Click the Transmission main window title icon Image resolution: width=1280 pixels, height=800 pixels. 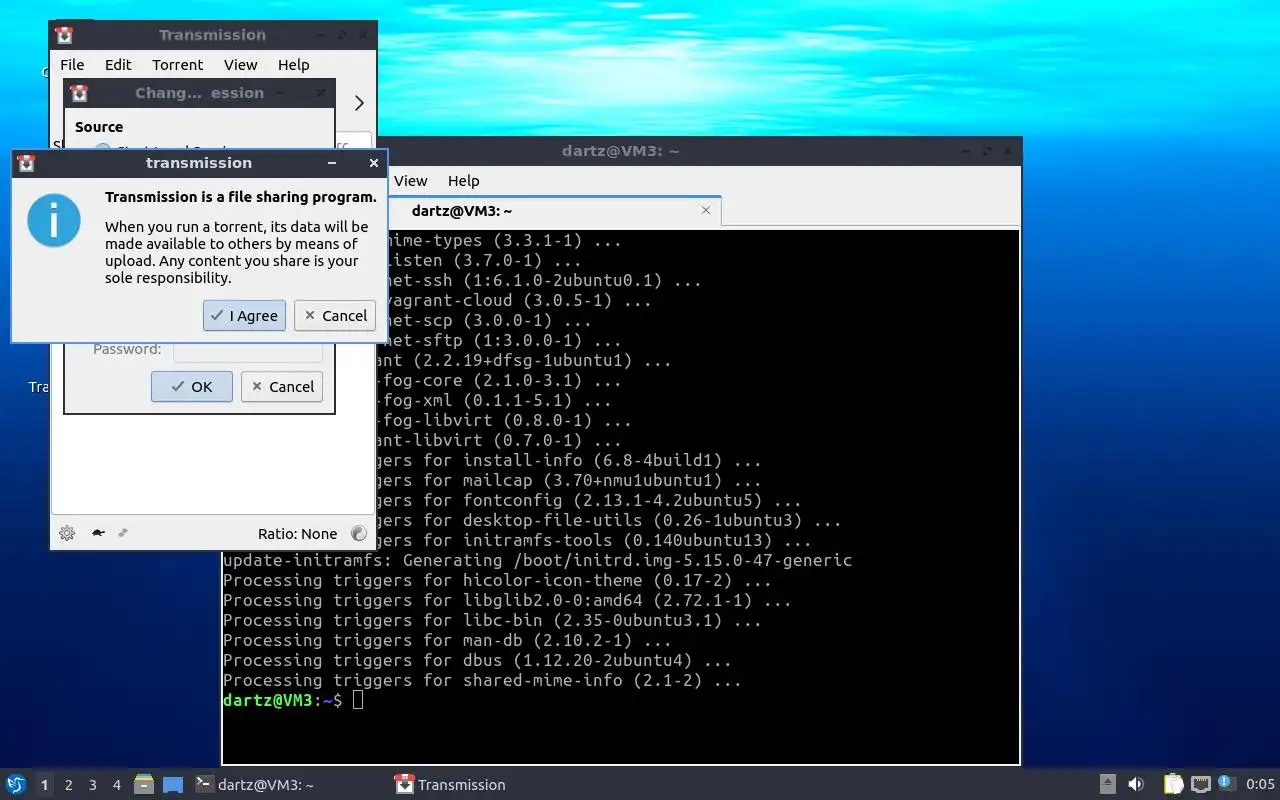coord(64,35)
